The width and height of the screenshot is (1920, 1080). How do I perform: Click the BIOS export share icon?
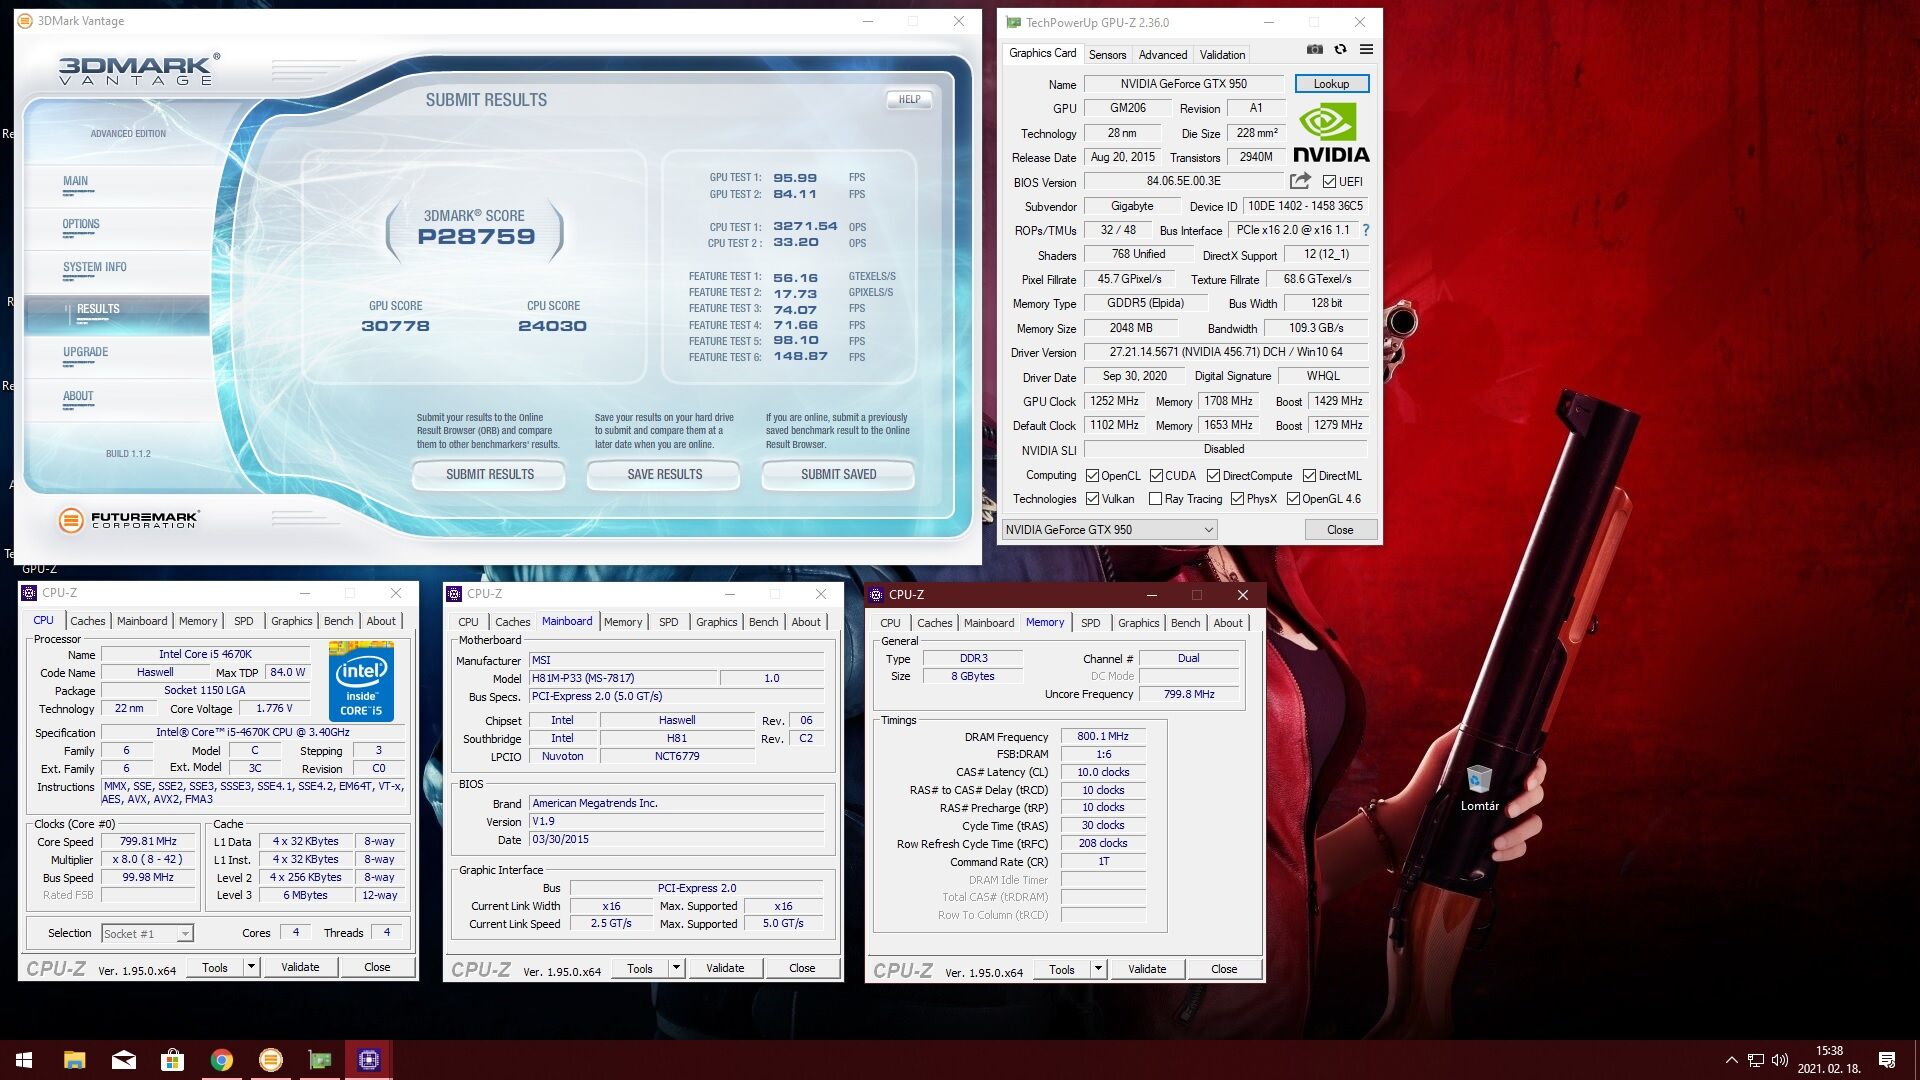pos(1300,181)
